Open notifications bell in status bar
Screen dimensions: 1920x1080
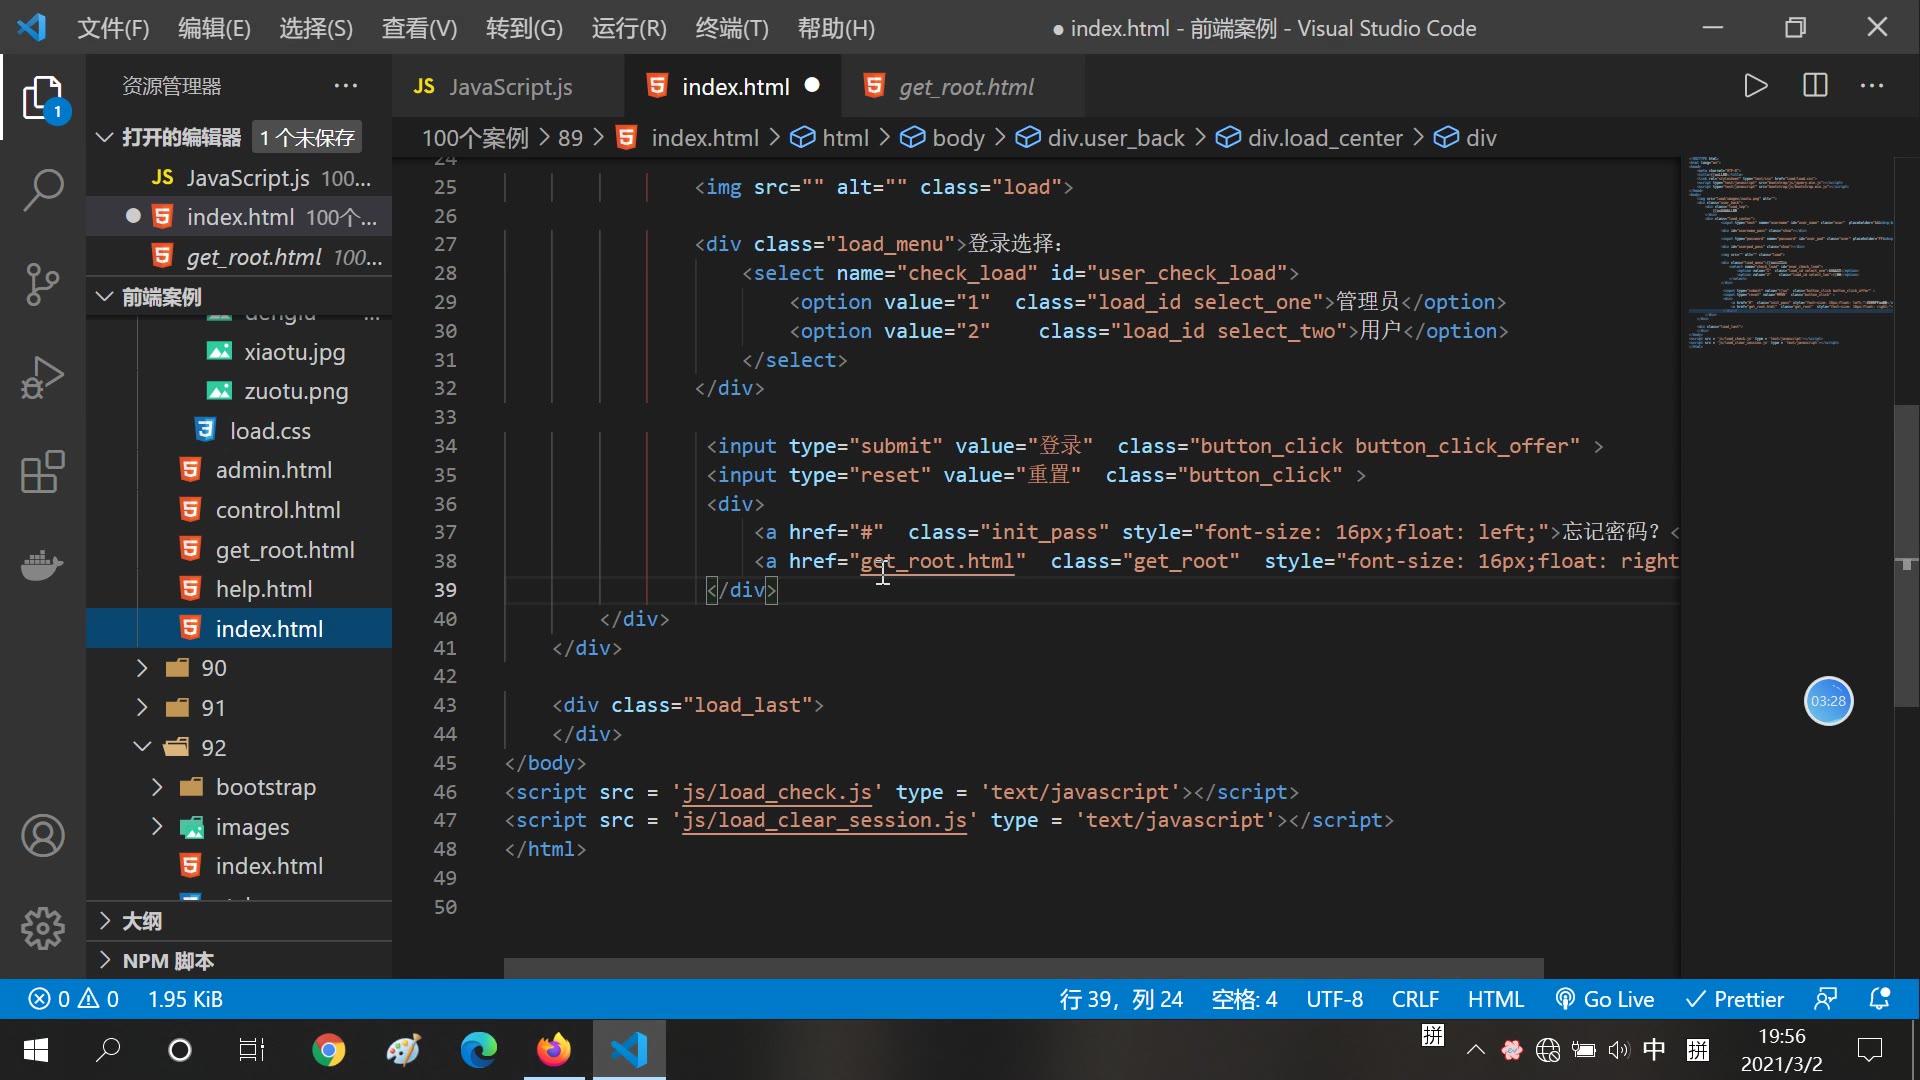click(1880, 999)
